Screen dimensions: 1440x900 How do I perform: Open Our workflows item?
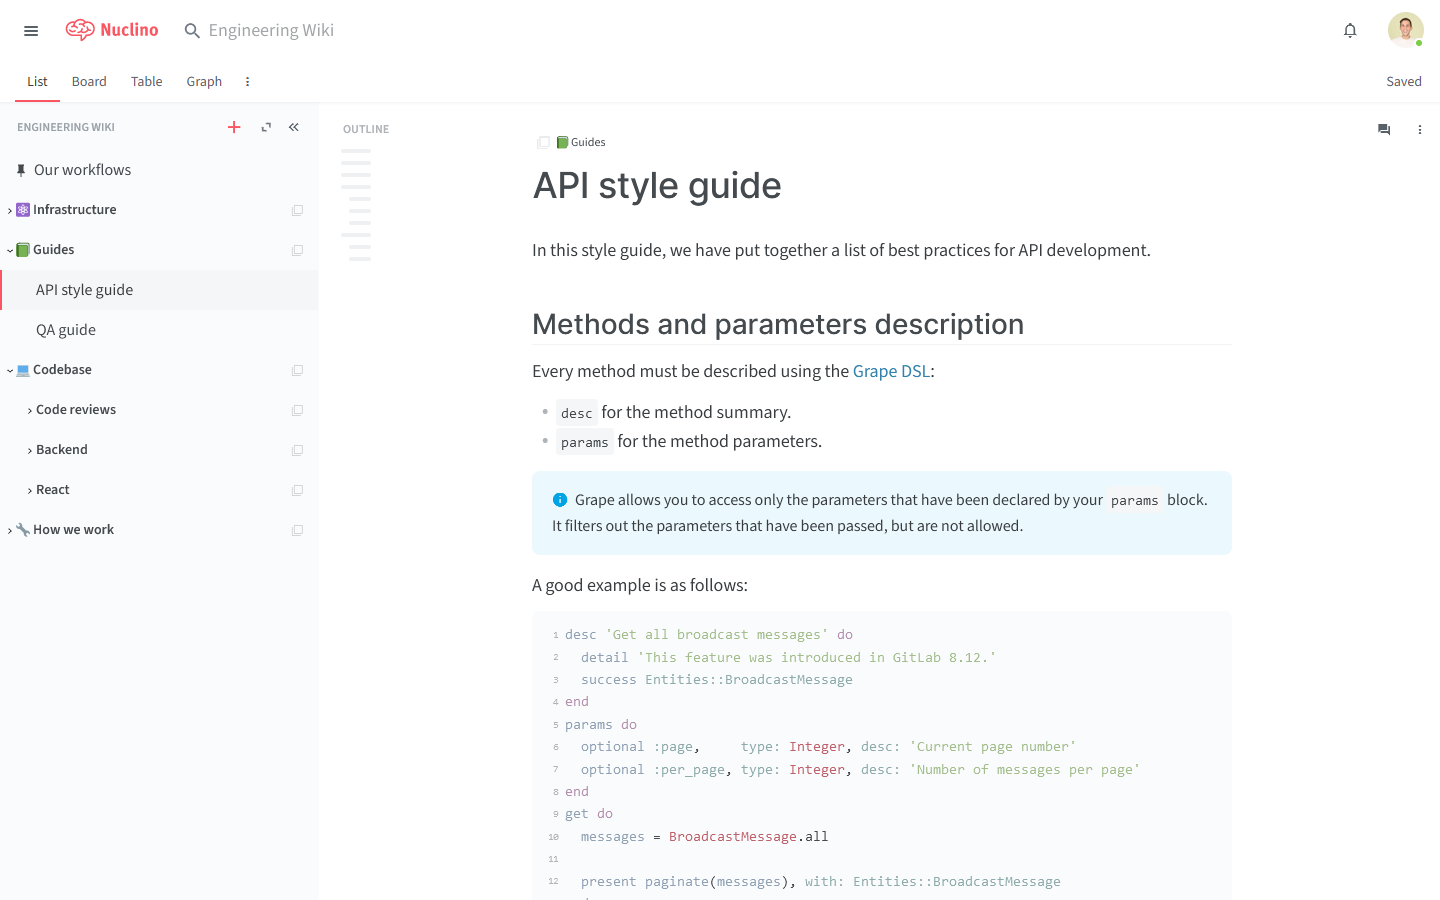pyautogui.click(x=82, y=170)
